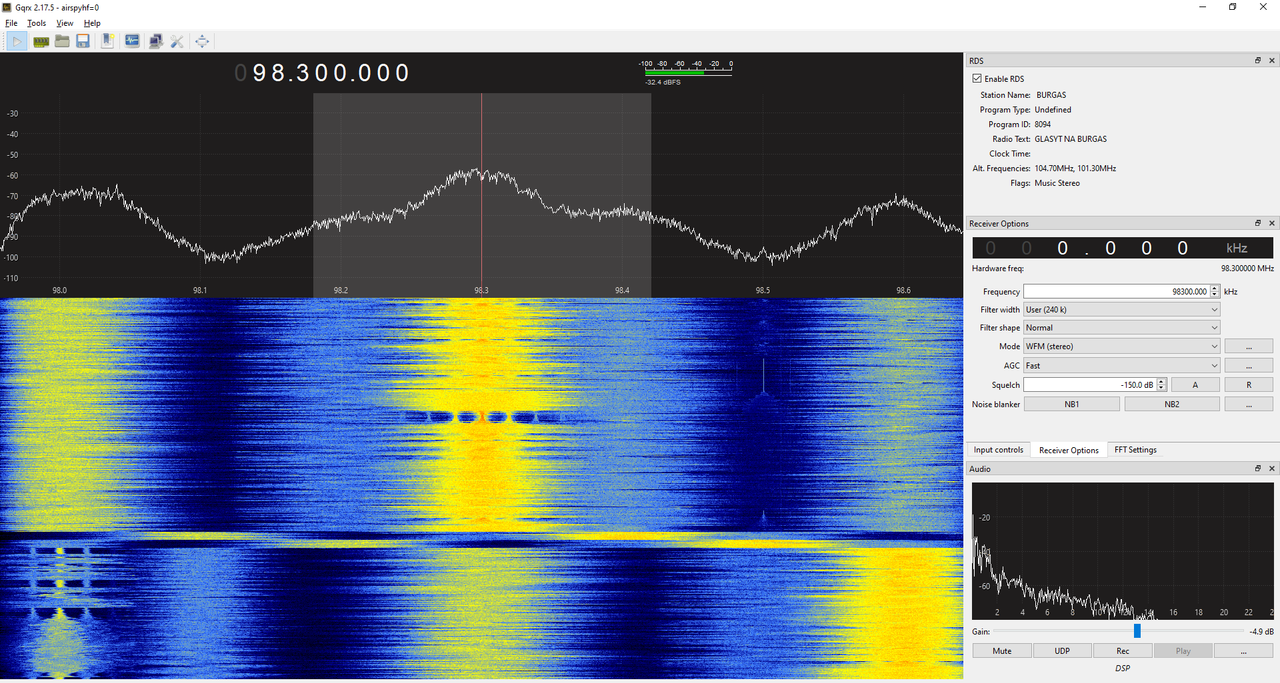This screenshot has width=1280, height=683.
Task: Open the I/Q recorder monitor icon
Action: tap(132, 41)
